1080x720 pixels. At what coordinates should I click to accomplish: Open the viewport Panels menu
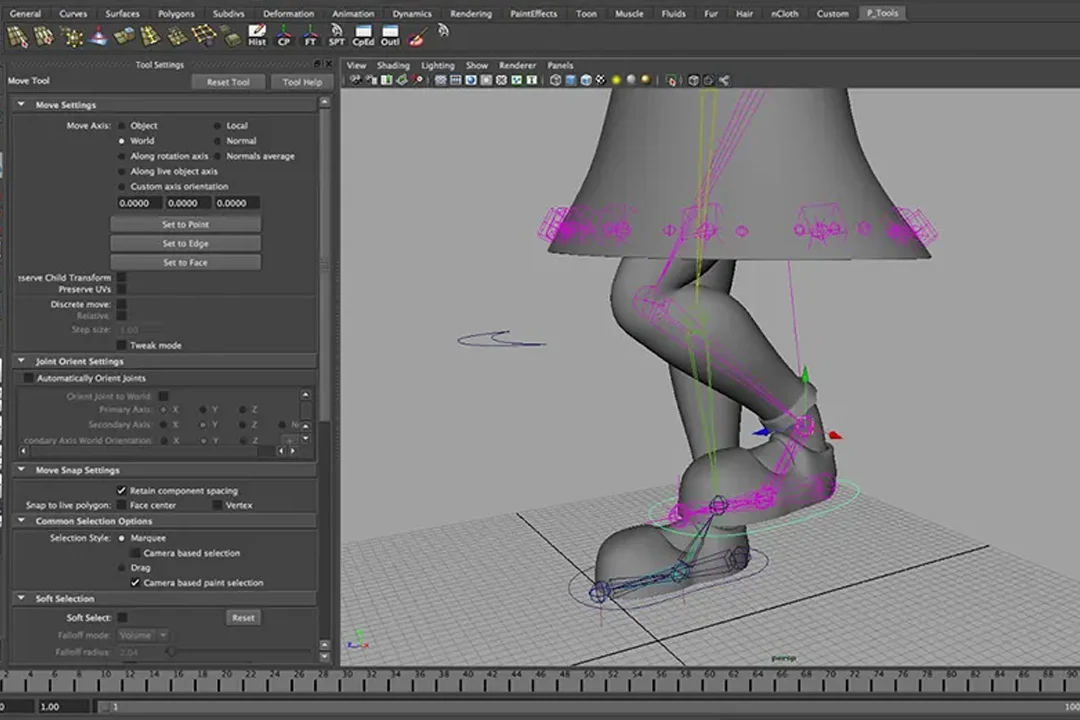560,65
